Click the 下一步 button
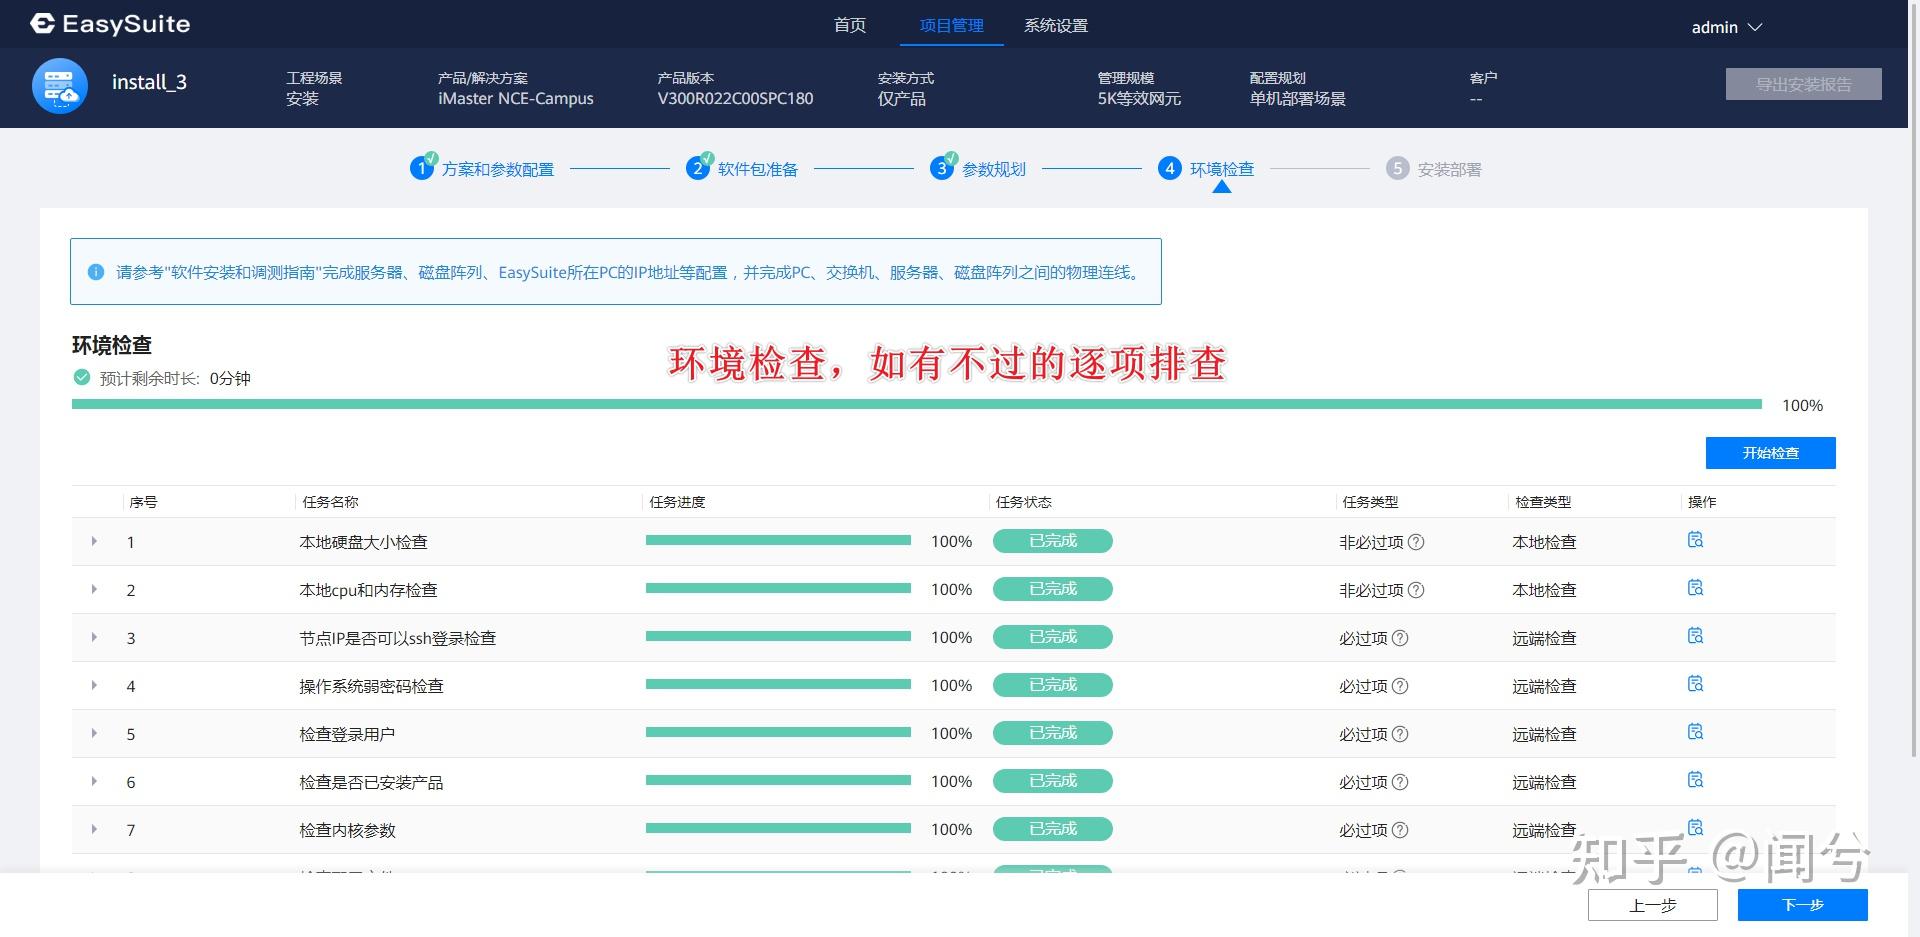Screen dimensions: 1920x937 1803,904
